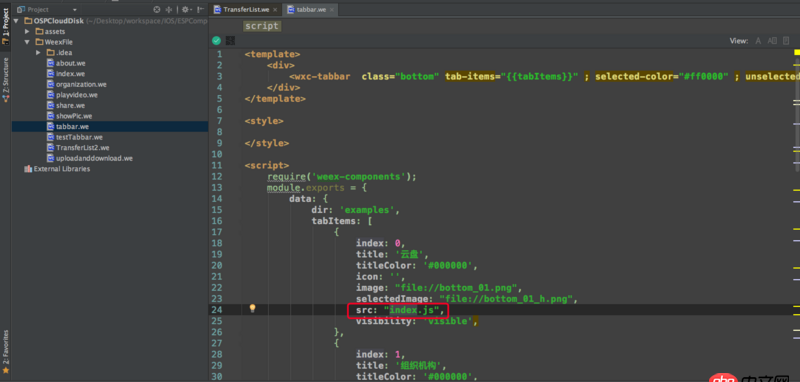The height and width of the screenshot is (382, 800).
Task: Select index.we in the project tree
Action: [70, 74]
